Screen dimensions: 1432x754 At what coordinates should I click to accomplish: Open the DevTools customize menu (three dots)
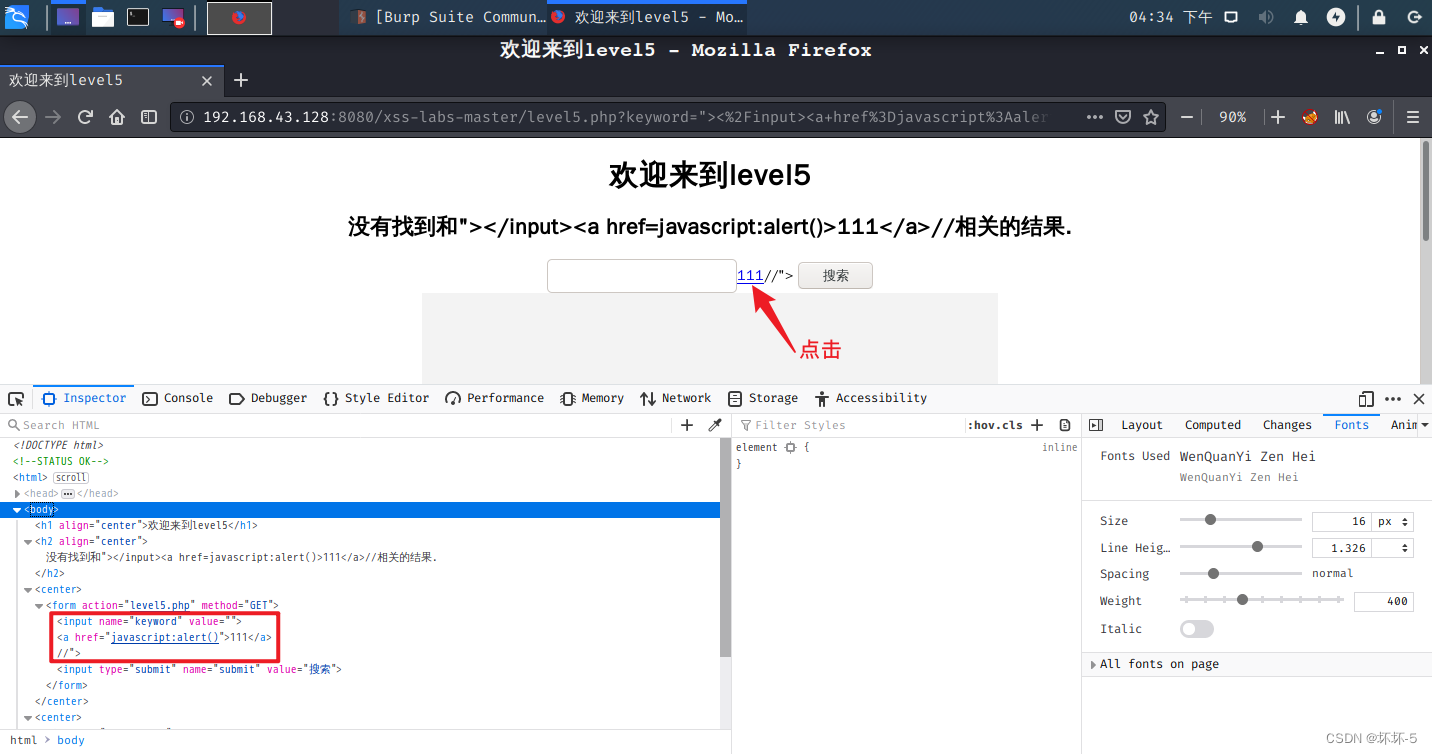tap(1393, 398)
